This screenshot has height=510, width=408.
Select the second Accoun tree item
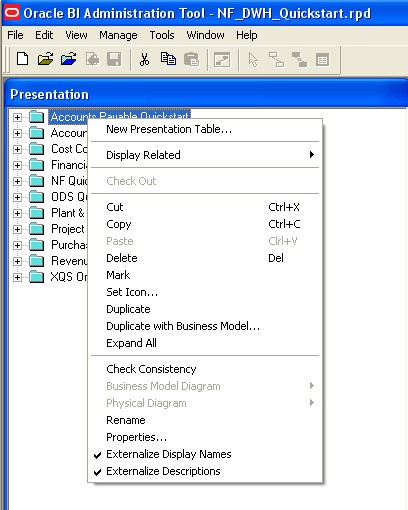coord(69,133)
